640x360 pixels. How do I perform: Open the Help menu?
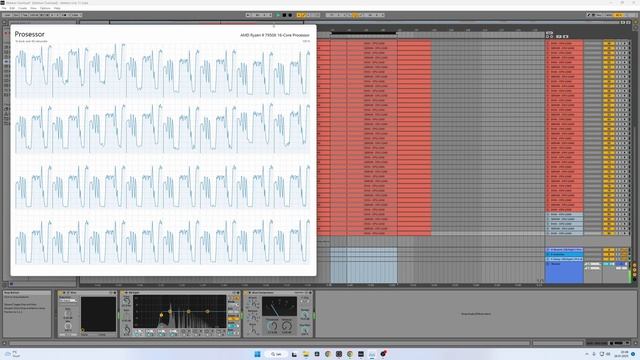57,8
